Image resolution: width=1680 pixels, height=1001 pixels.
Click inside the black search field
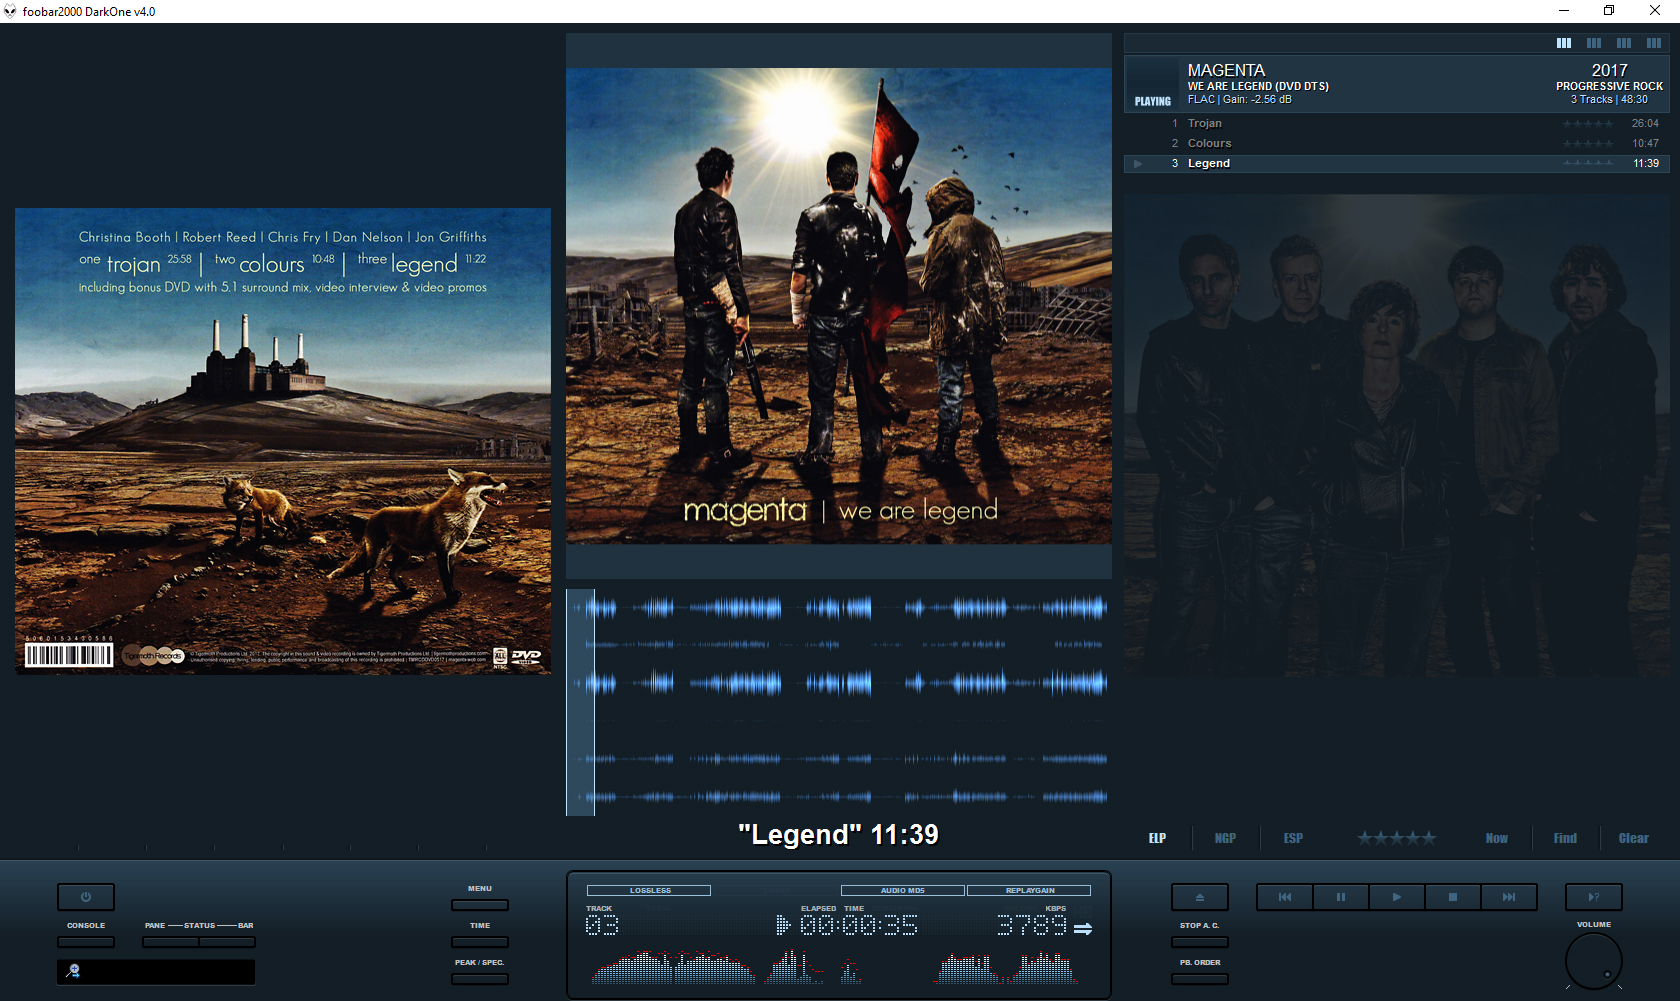coord(156,971)
